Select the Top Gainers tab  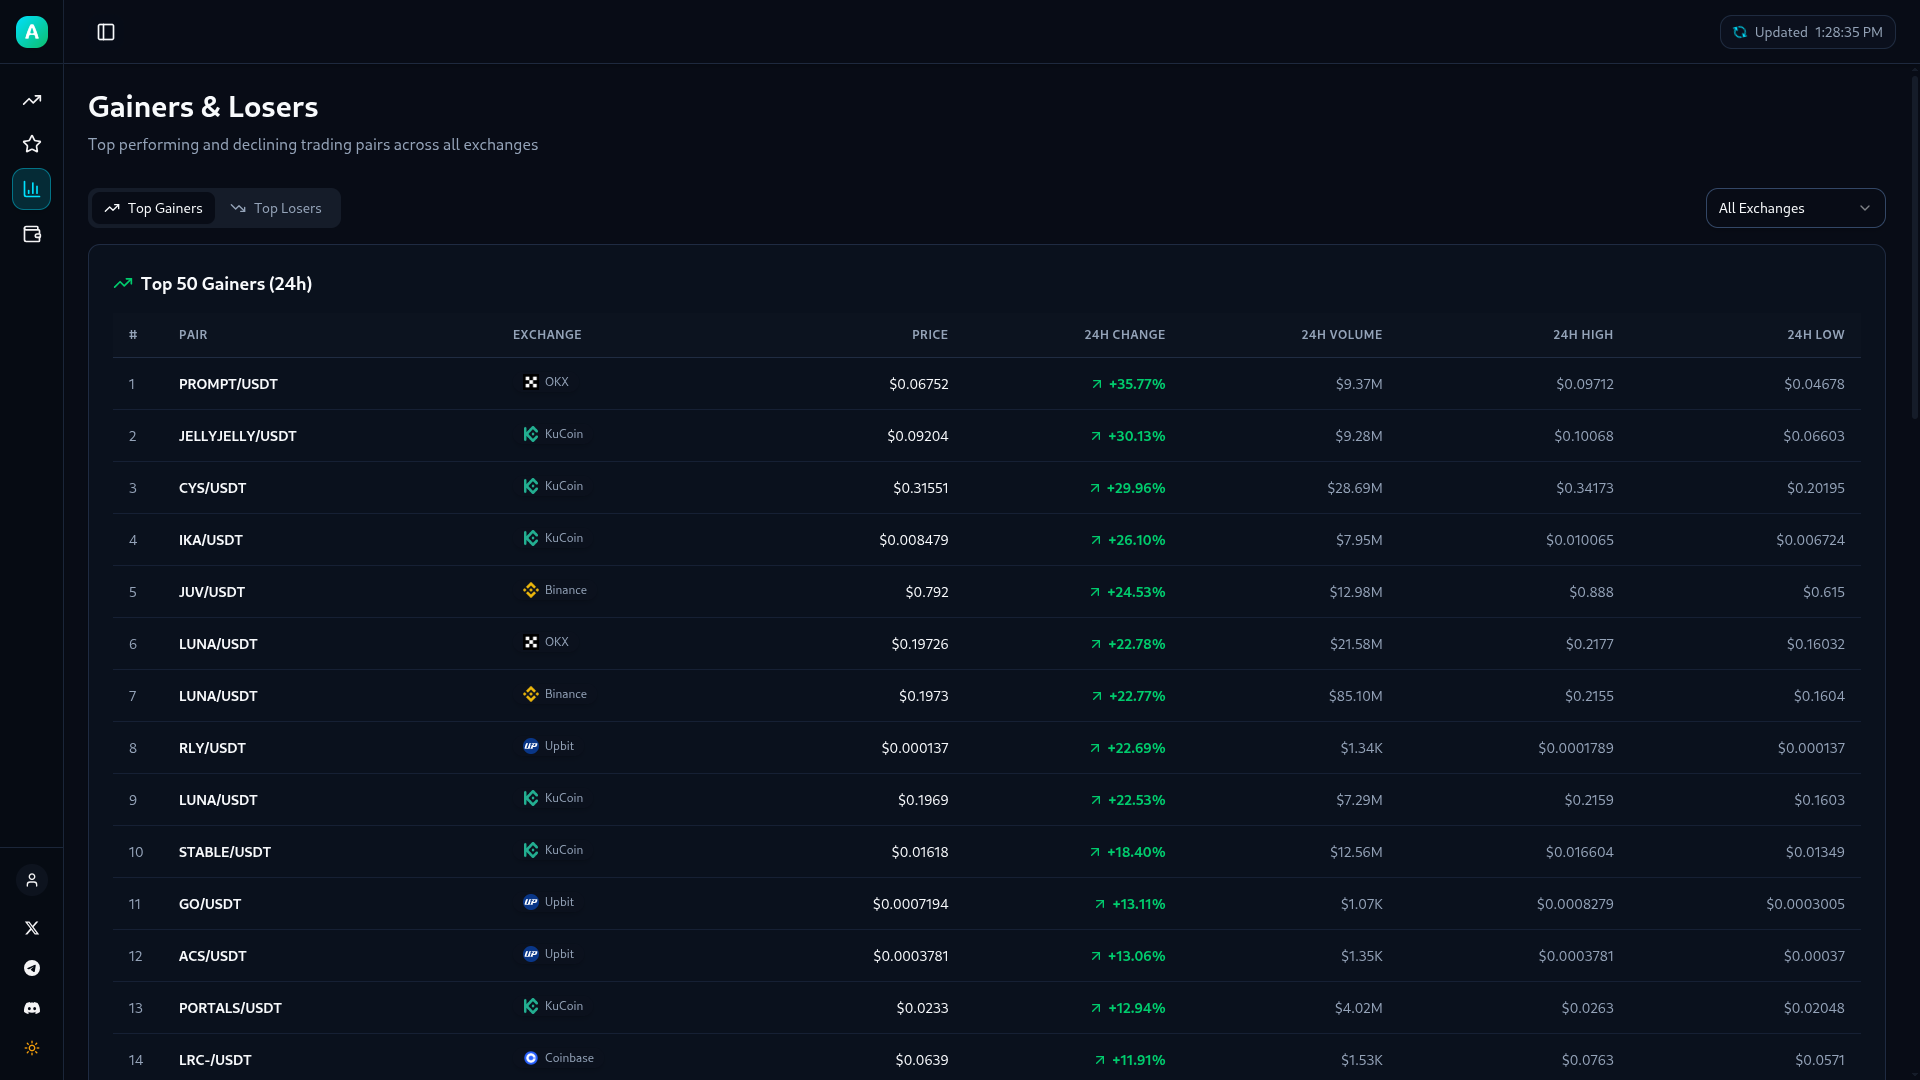154,208
